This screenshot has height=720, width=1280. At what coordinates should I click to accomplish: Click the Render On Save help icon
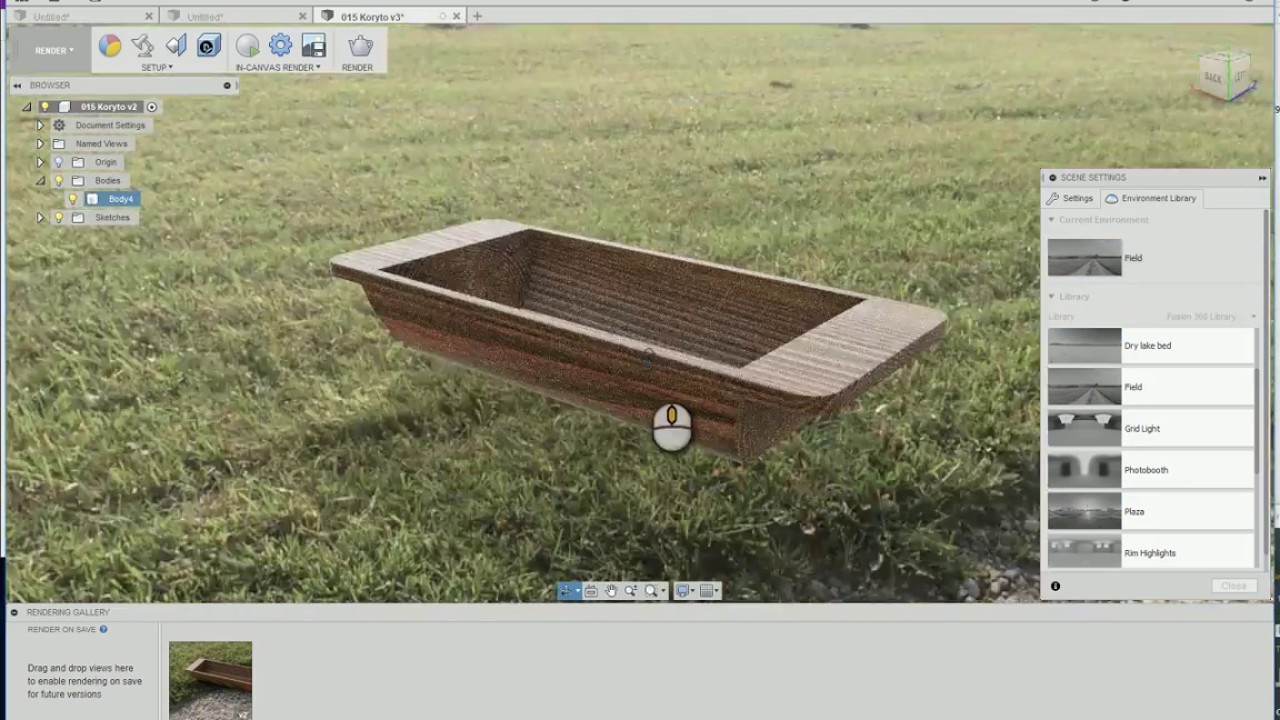pyautogui.click(x=103, y=629)
